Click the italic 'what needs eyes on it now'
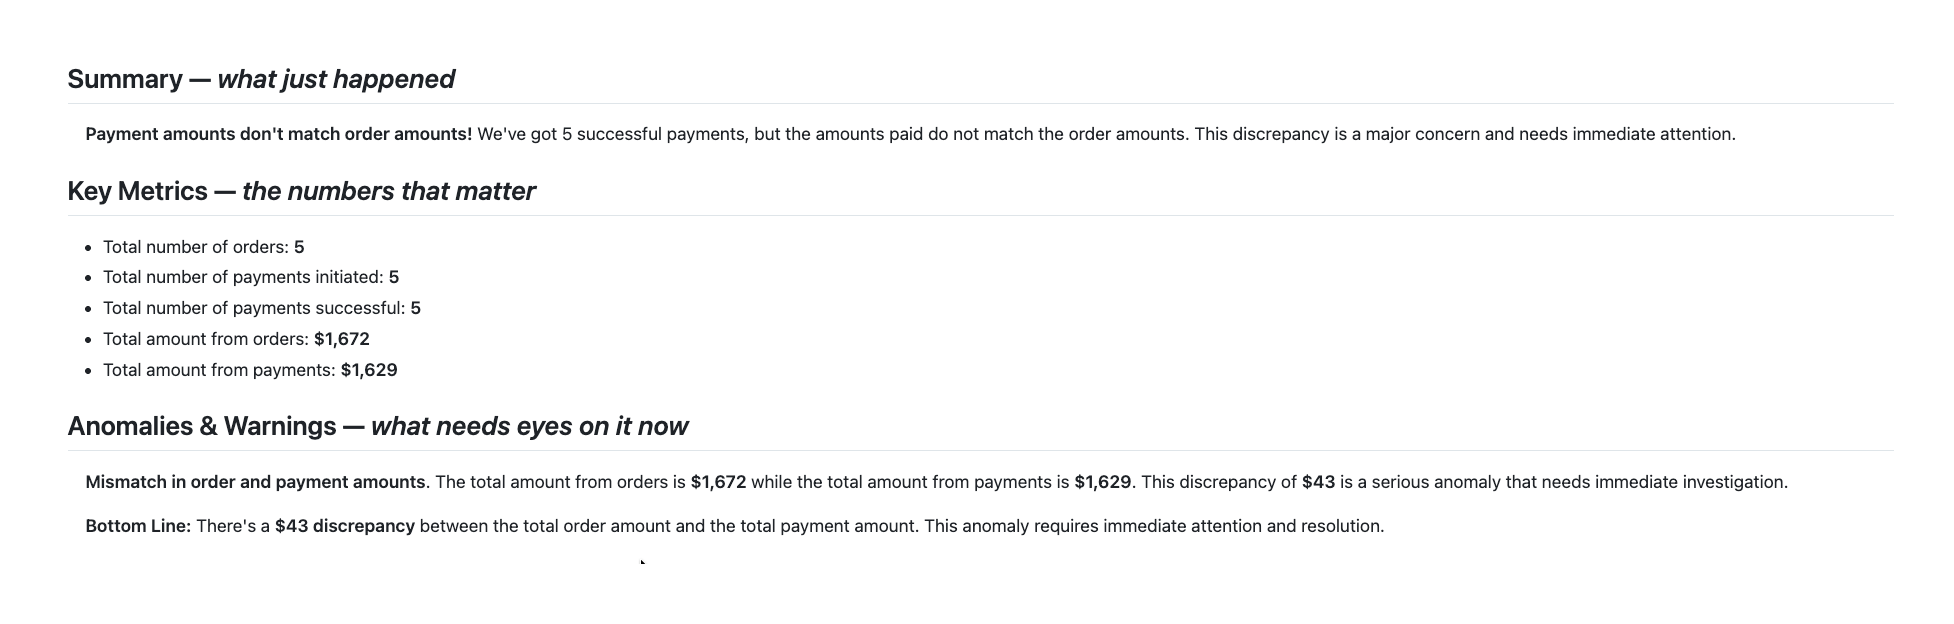This screenshot has width=1954, height=624. pos(529,426)
